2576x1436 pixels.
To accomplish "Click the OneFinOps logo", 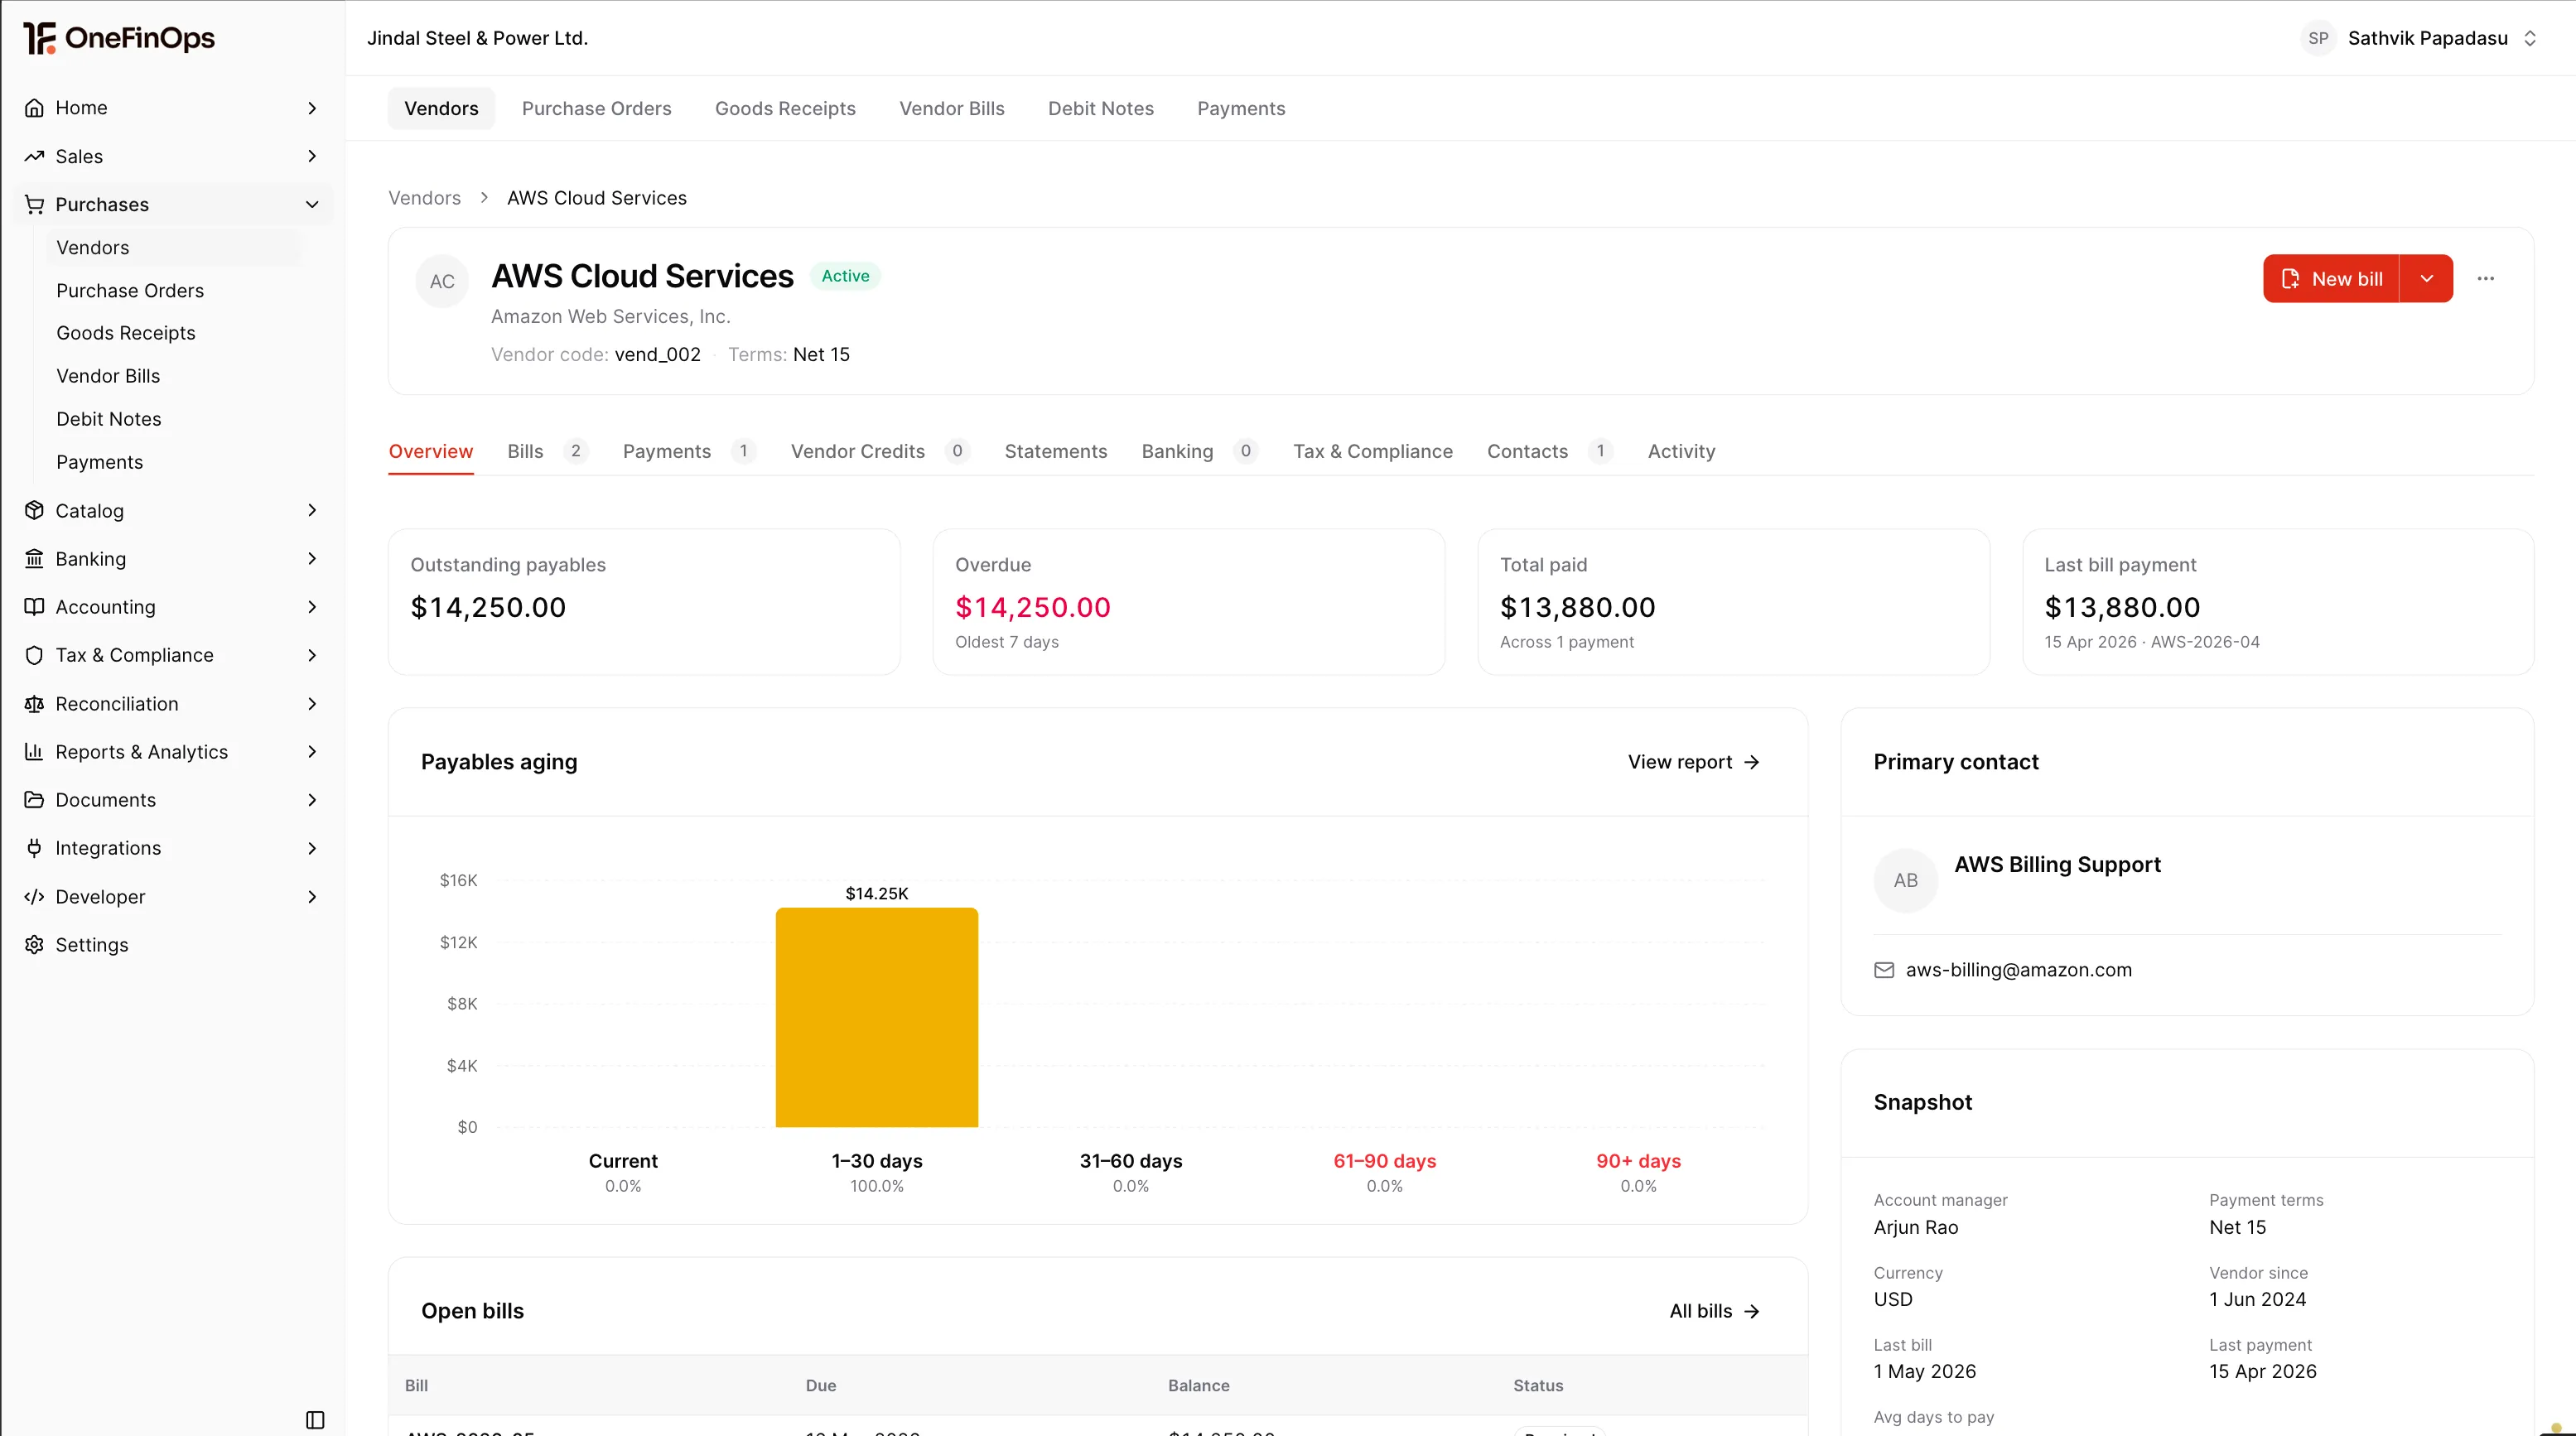I will pos(119,38).
